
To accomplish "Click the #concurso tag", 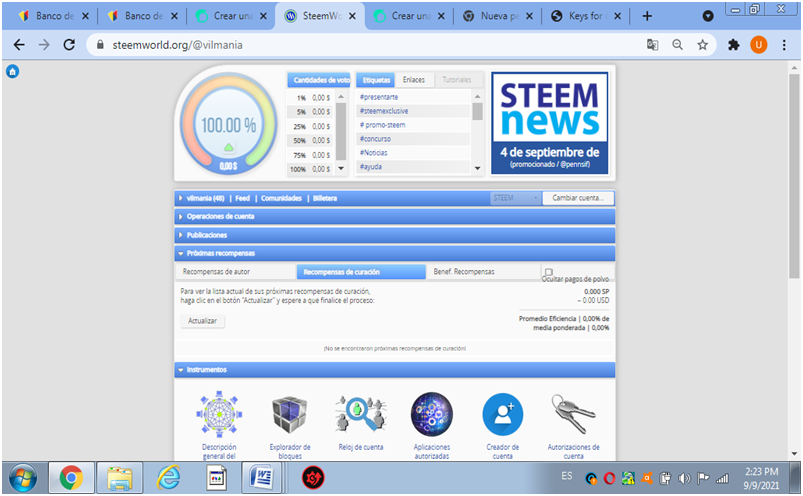I will [x=375, y=139].
